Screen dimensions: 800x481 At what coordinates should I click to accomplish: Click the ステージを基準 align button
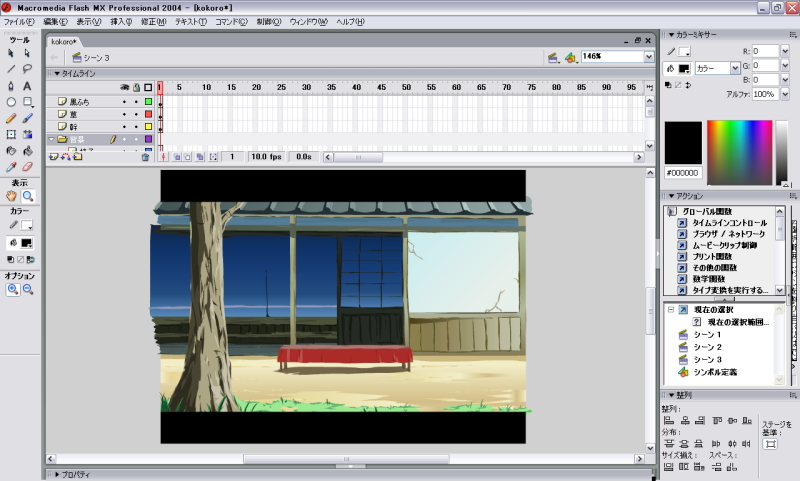click(x=771, y=444)
